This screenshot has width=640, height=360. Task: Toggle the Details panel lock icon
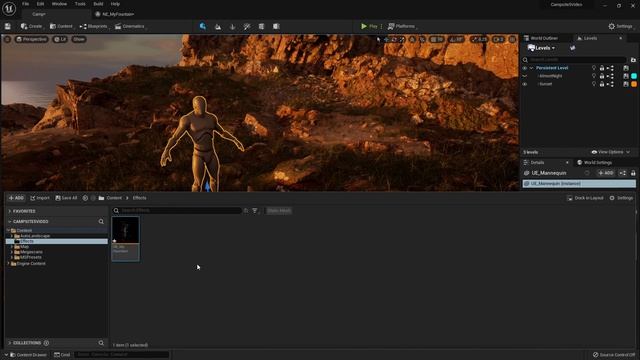click(633, 173)
